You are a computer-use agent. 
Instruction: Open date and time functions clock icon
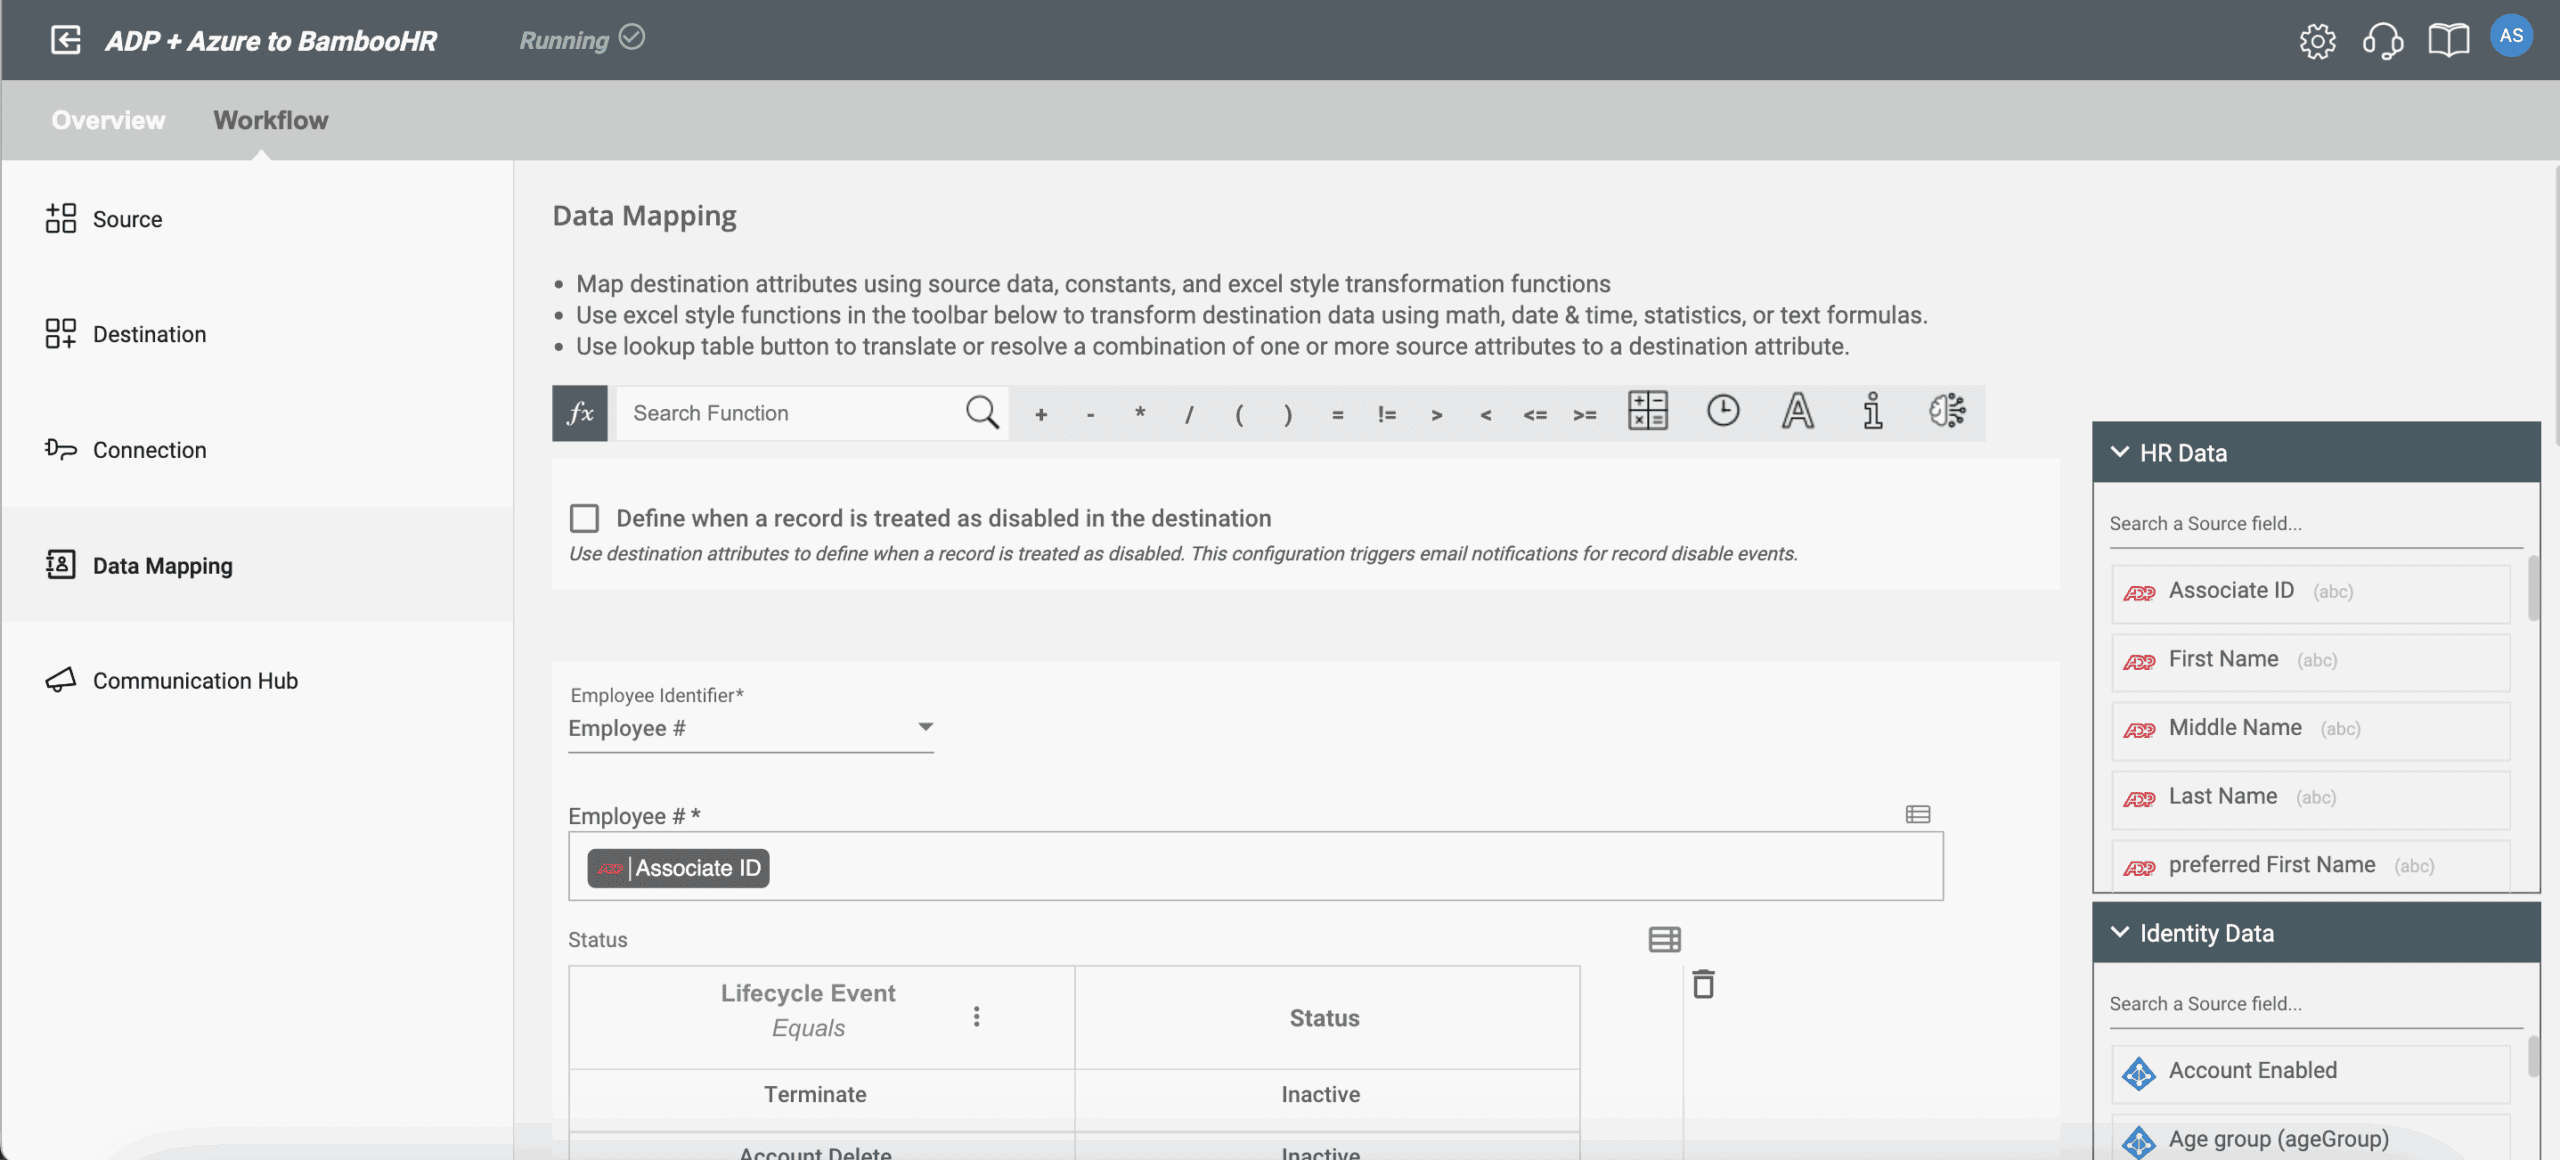(x=1722, y=411)
